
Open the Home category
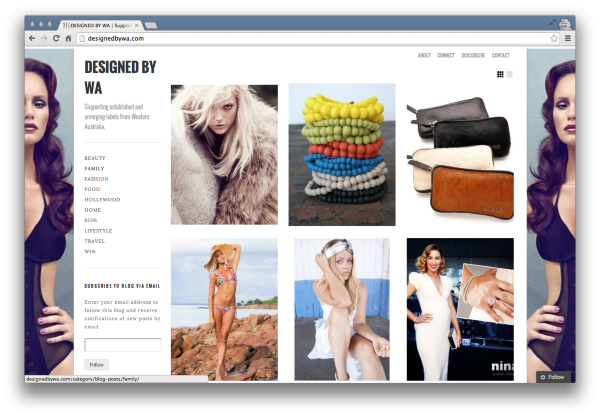point(93,210)
